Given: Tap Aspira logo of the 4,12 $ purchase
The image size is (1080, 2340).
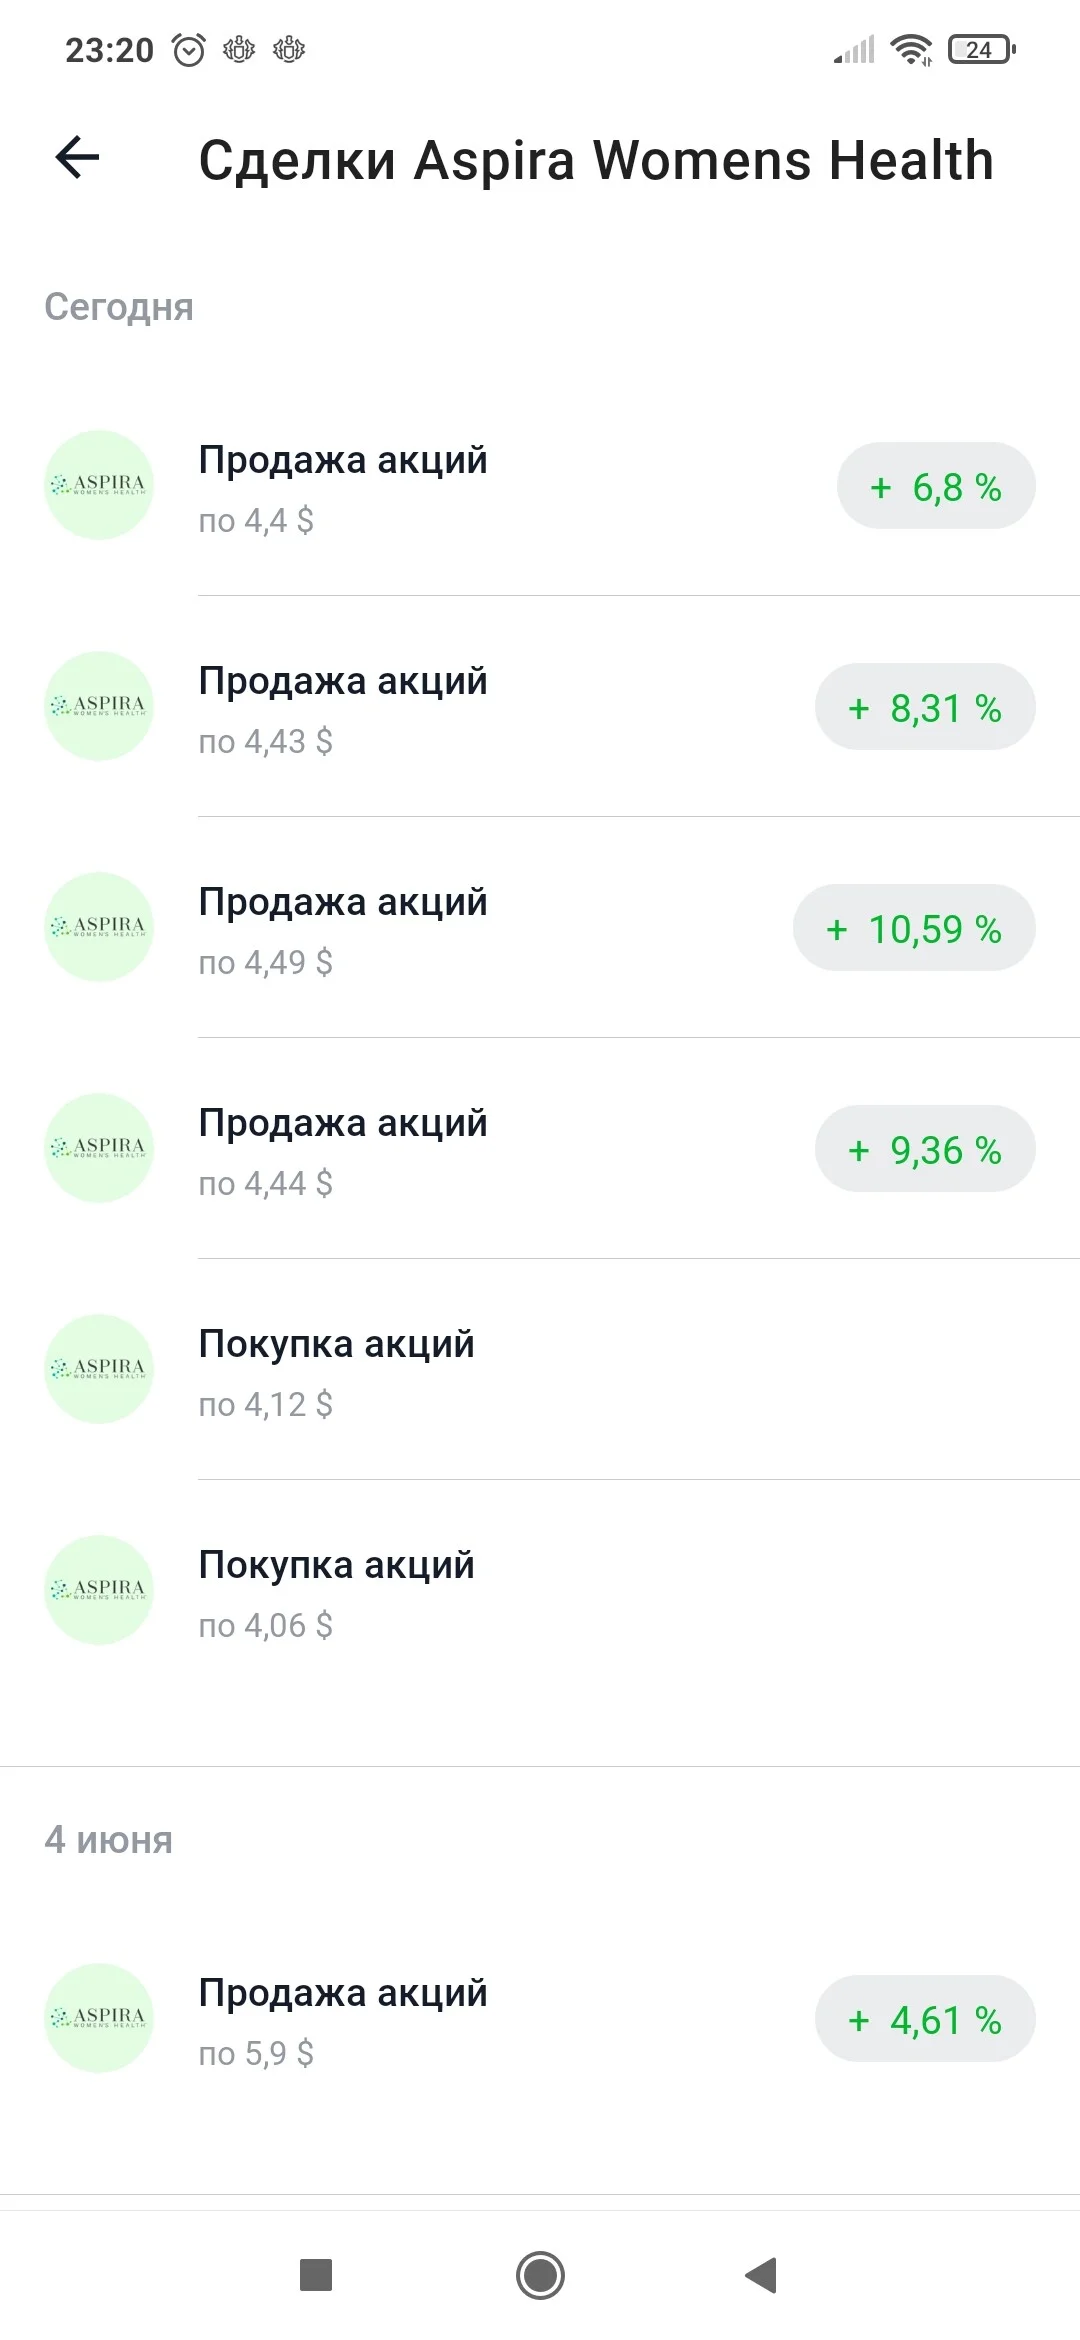Looking at the screenshot, I should pos(99,1369).
